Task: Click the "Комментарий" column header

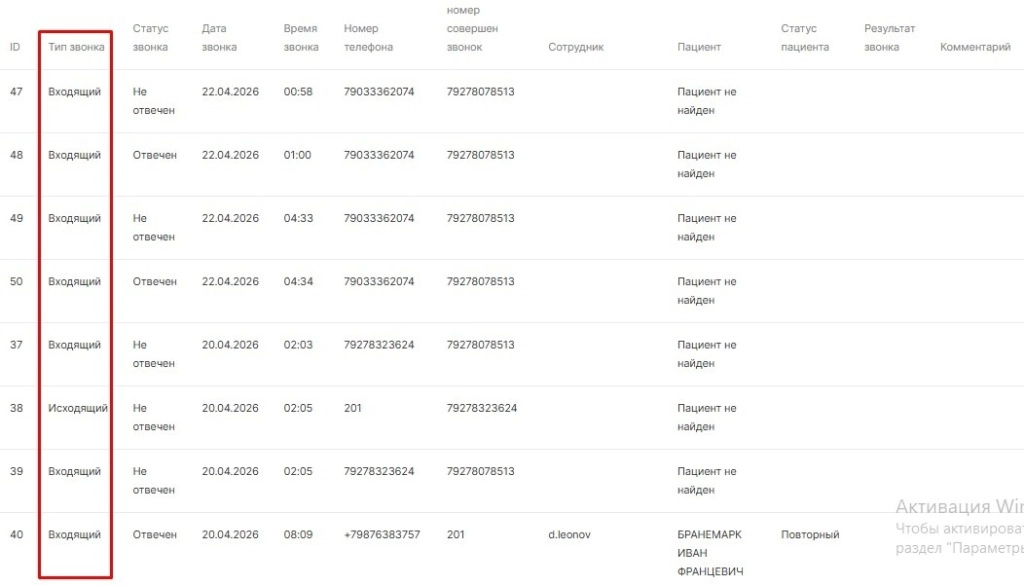Action: coord(975,47)
